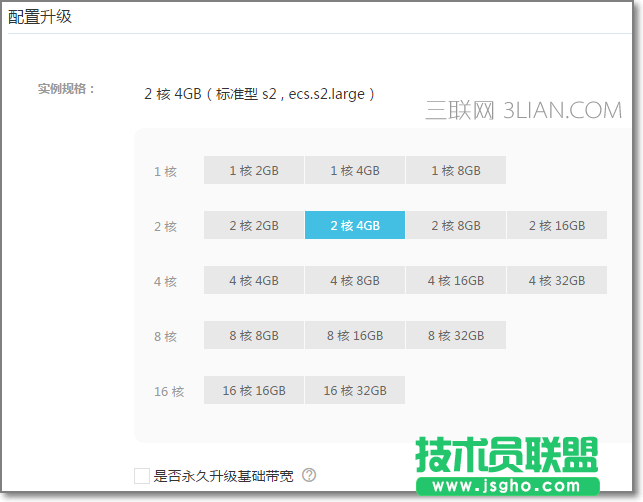643x502 pixels.
Task: Choose the 16 核 16GB option
Action: (x=253, y=390)
